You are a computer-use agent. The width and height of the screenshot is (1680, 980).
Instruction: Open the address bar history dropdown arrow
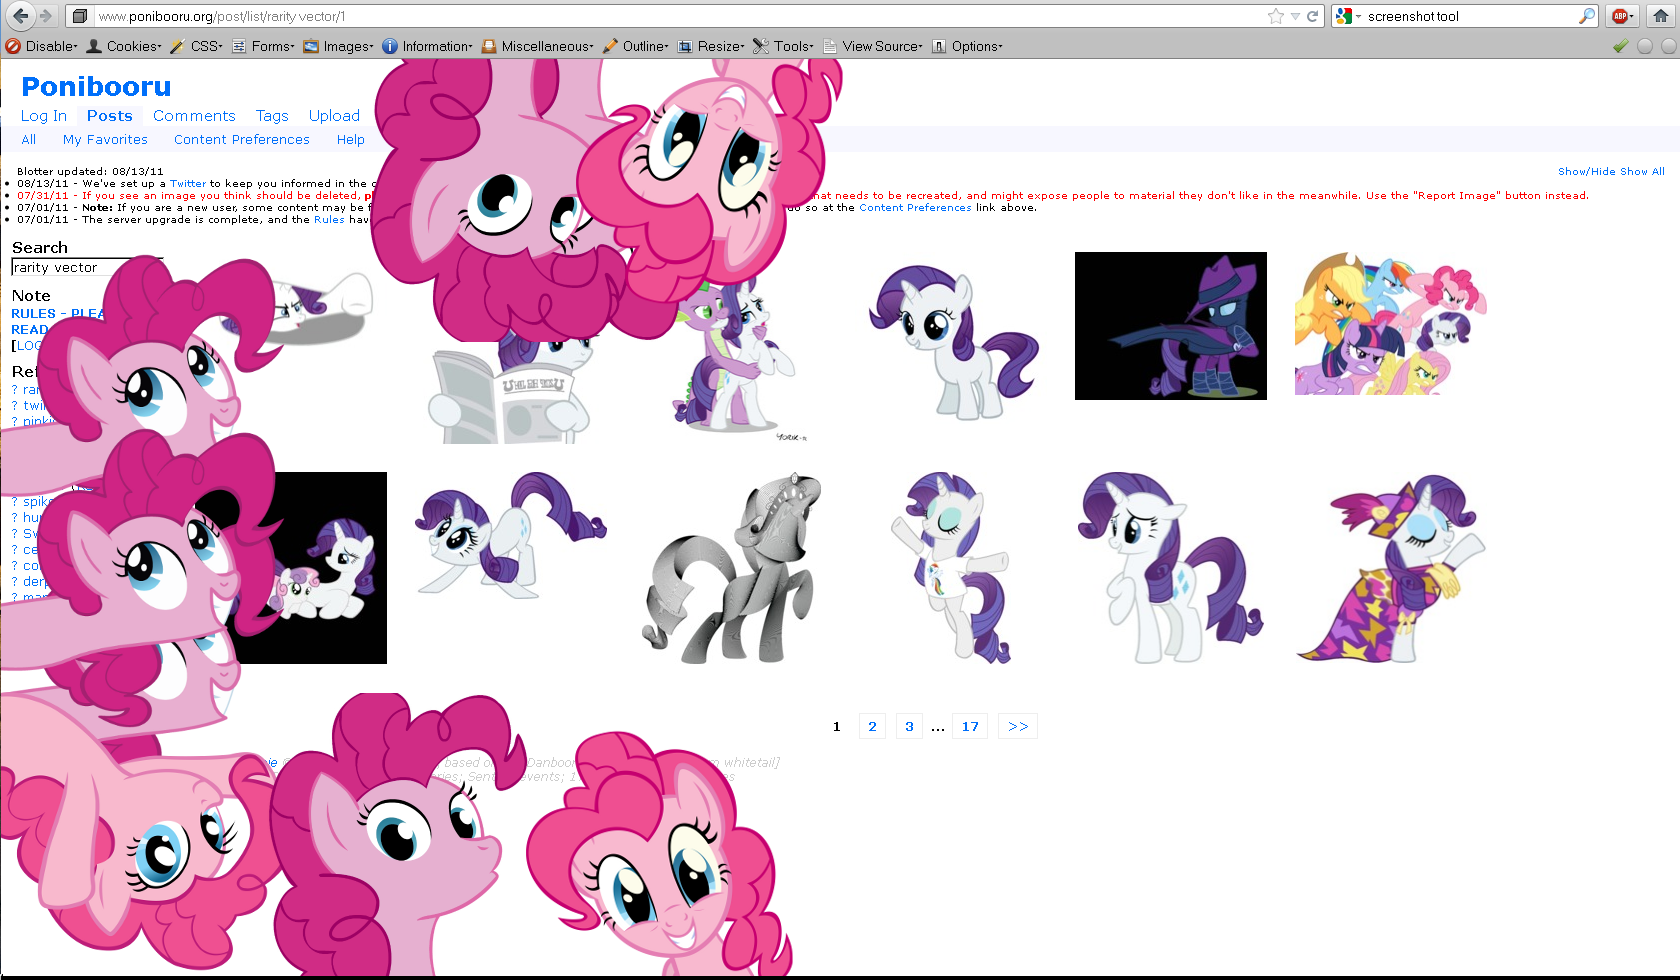click(x=1295, y=16)
